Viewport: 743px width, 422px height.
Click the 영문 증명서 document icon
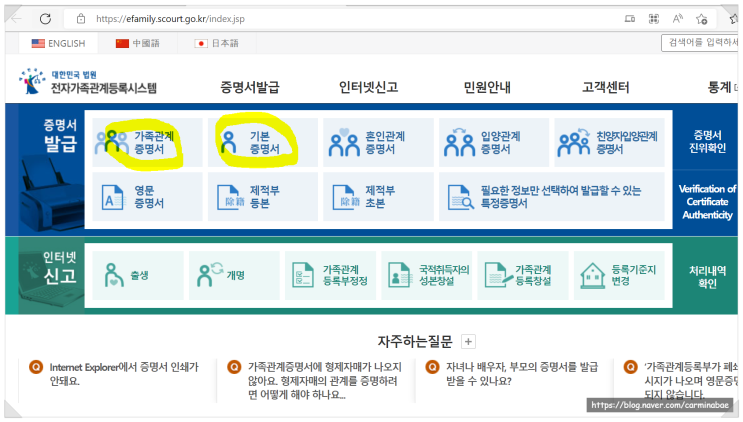pyautogui.click(x=113, y=197)
